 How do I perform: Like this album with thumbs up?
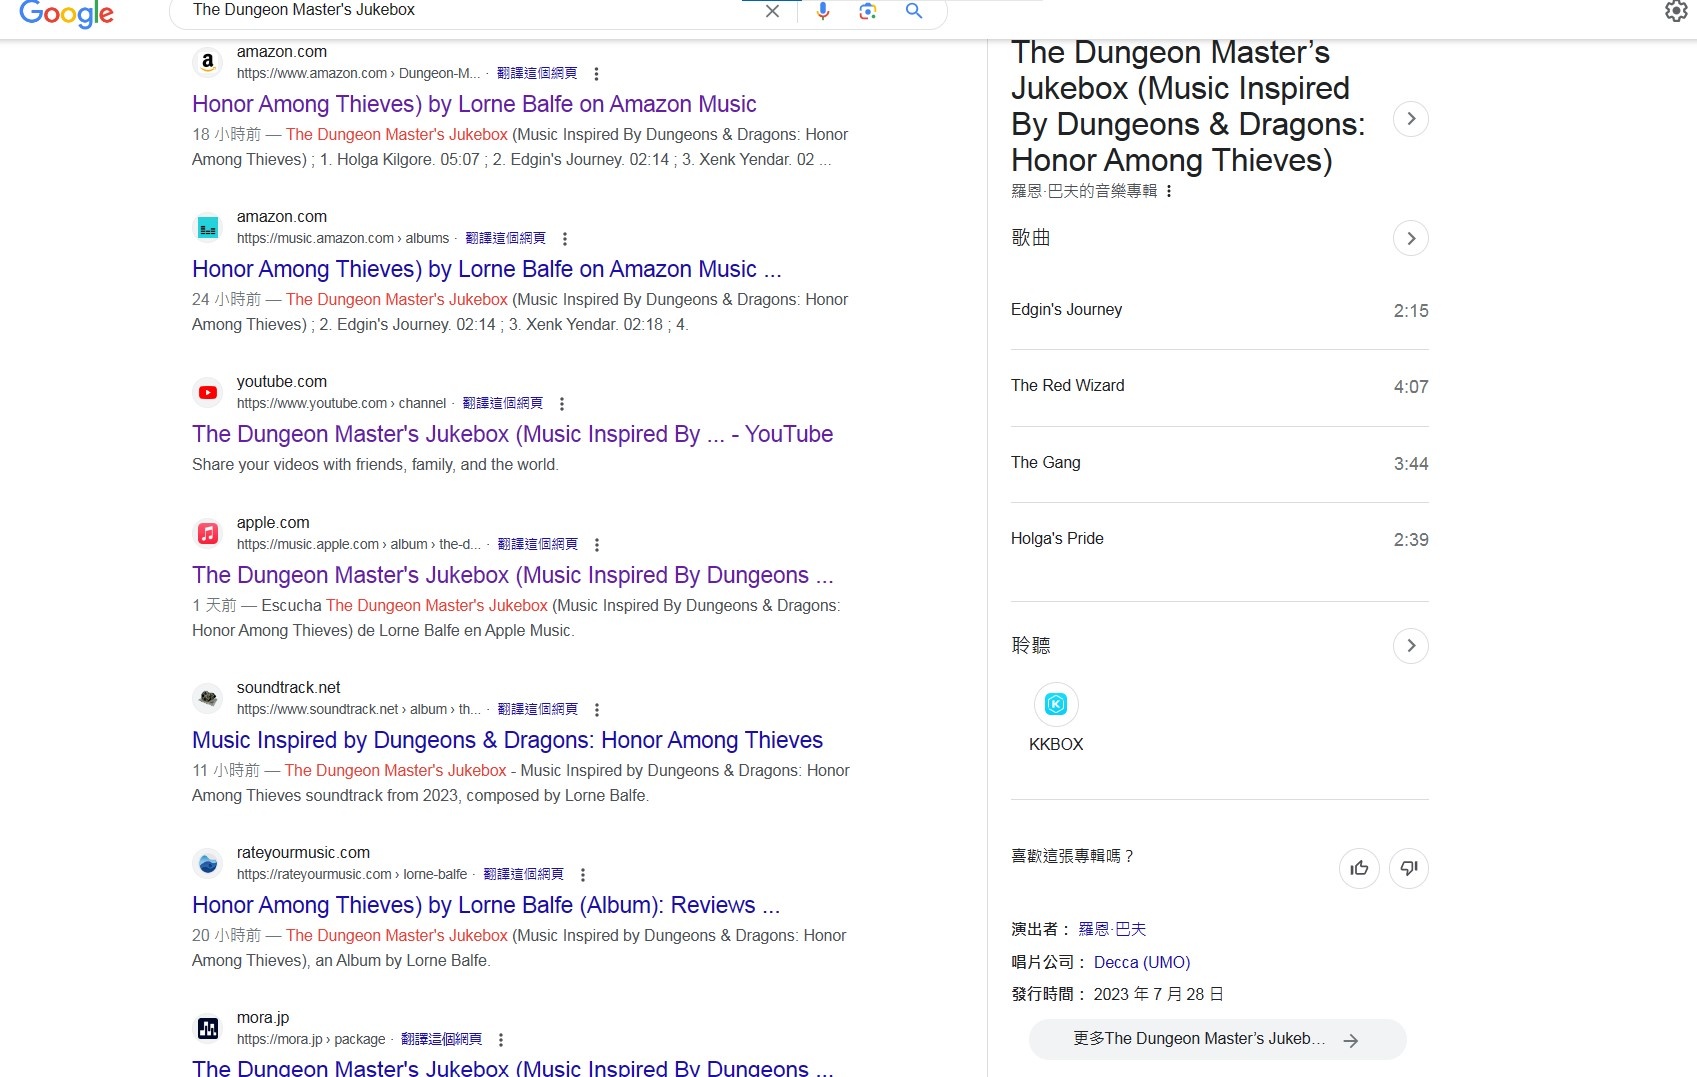(1359, 868)
